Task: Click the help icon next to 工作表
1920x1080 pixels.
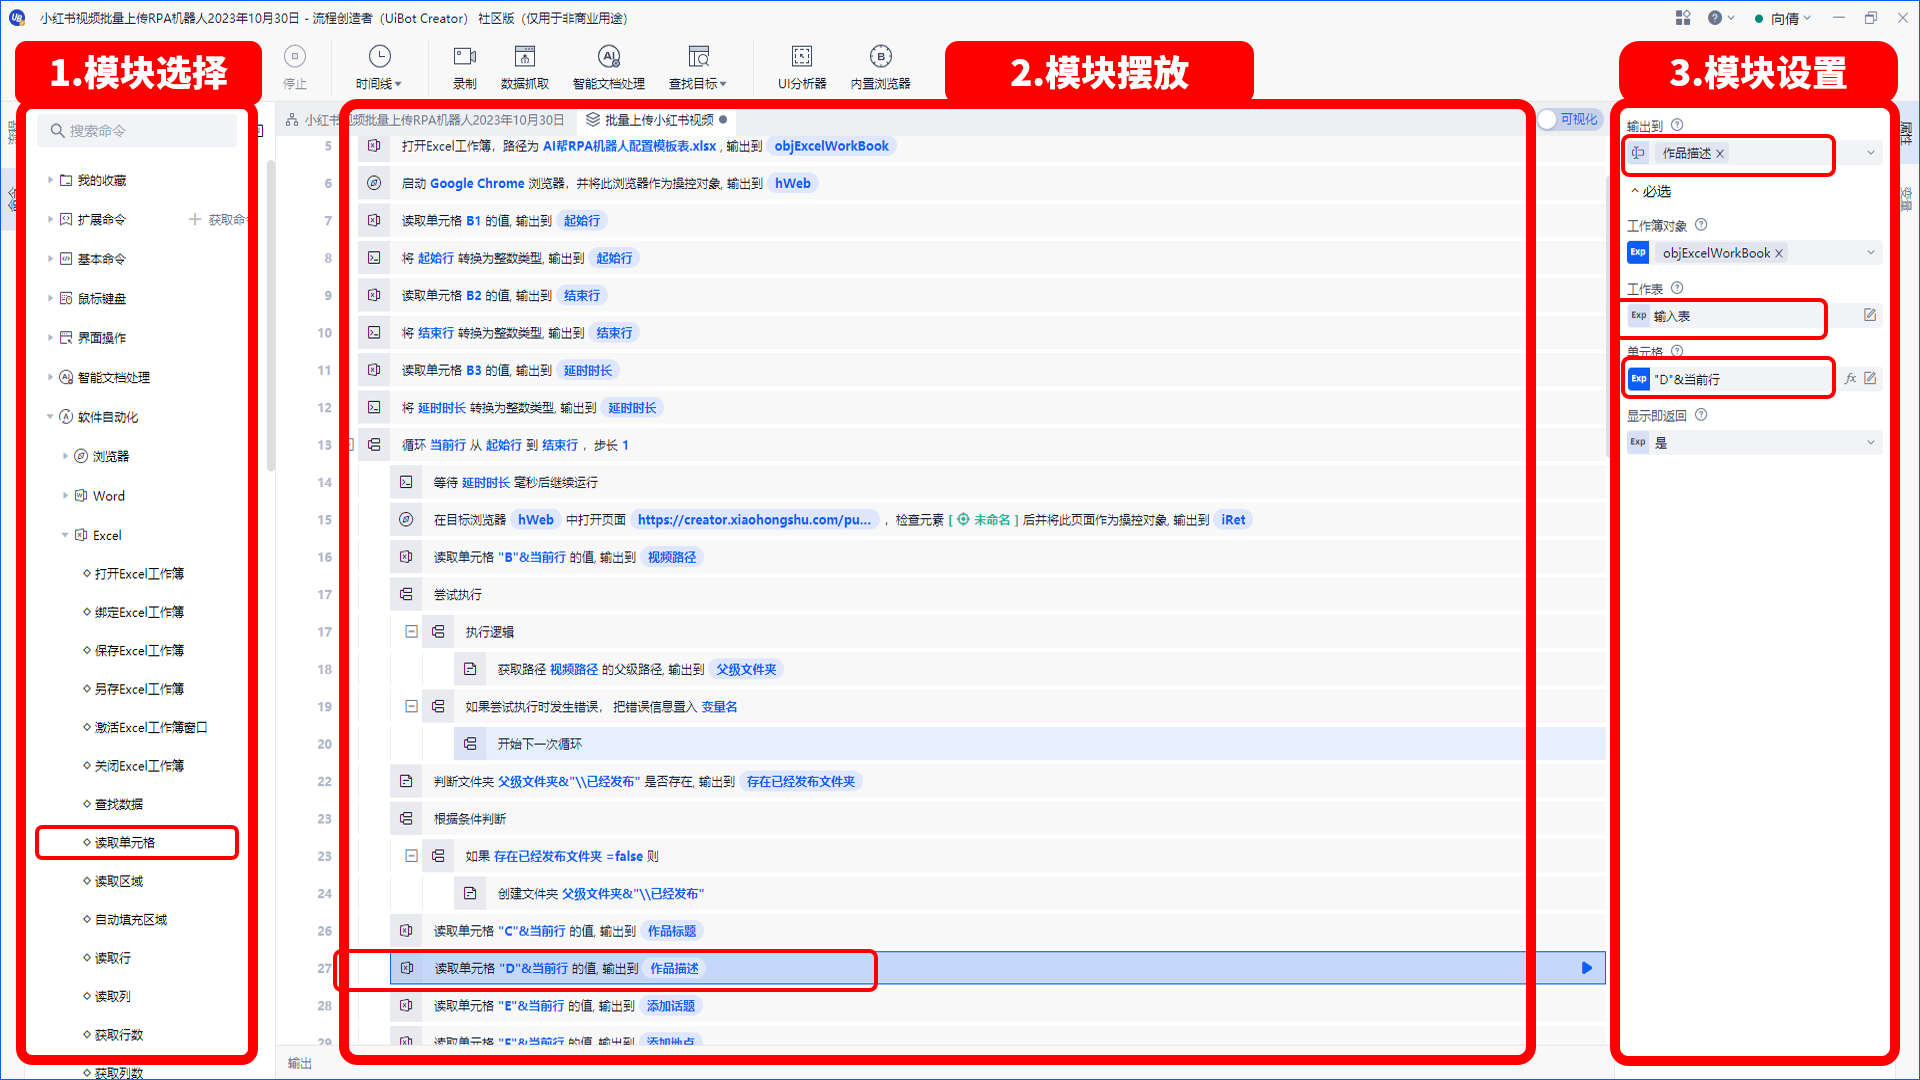Action: click(1677, 288)
